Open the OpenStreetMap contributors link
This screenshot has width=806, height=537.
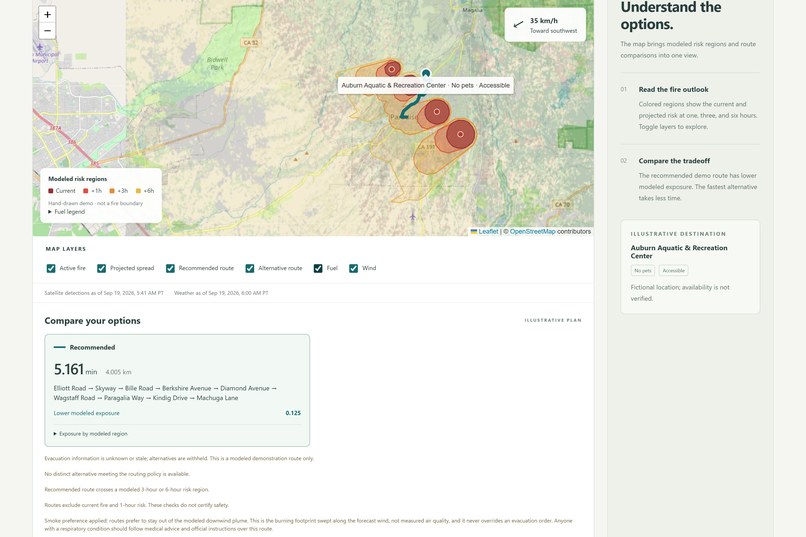(532, 232)
